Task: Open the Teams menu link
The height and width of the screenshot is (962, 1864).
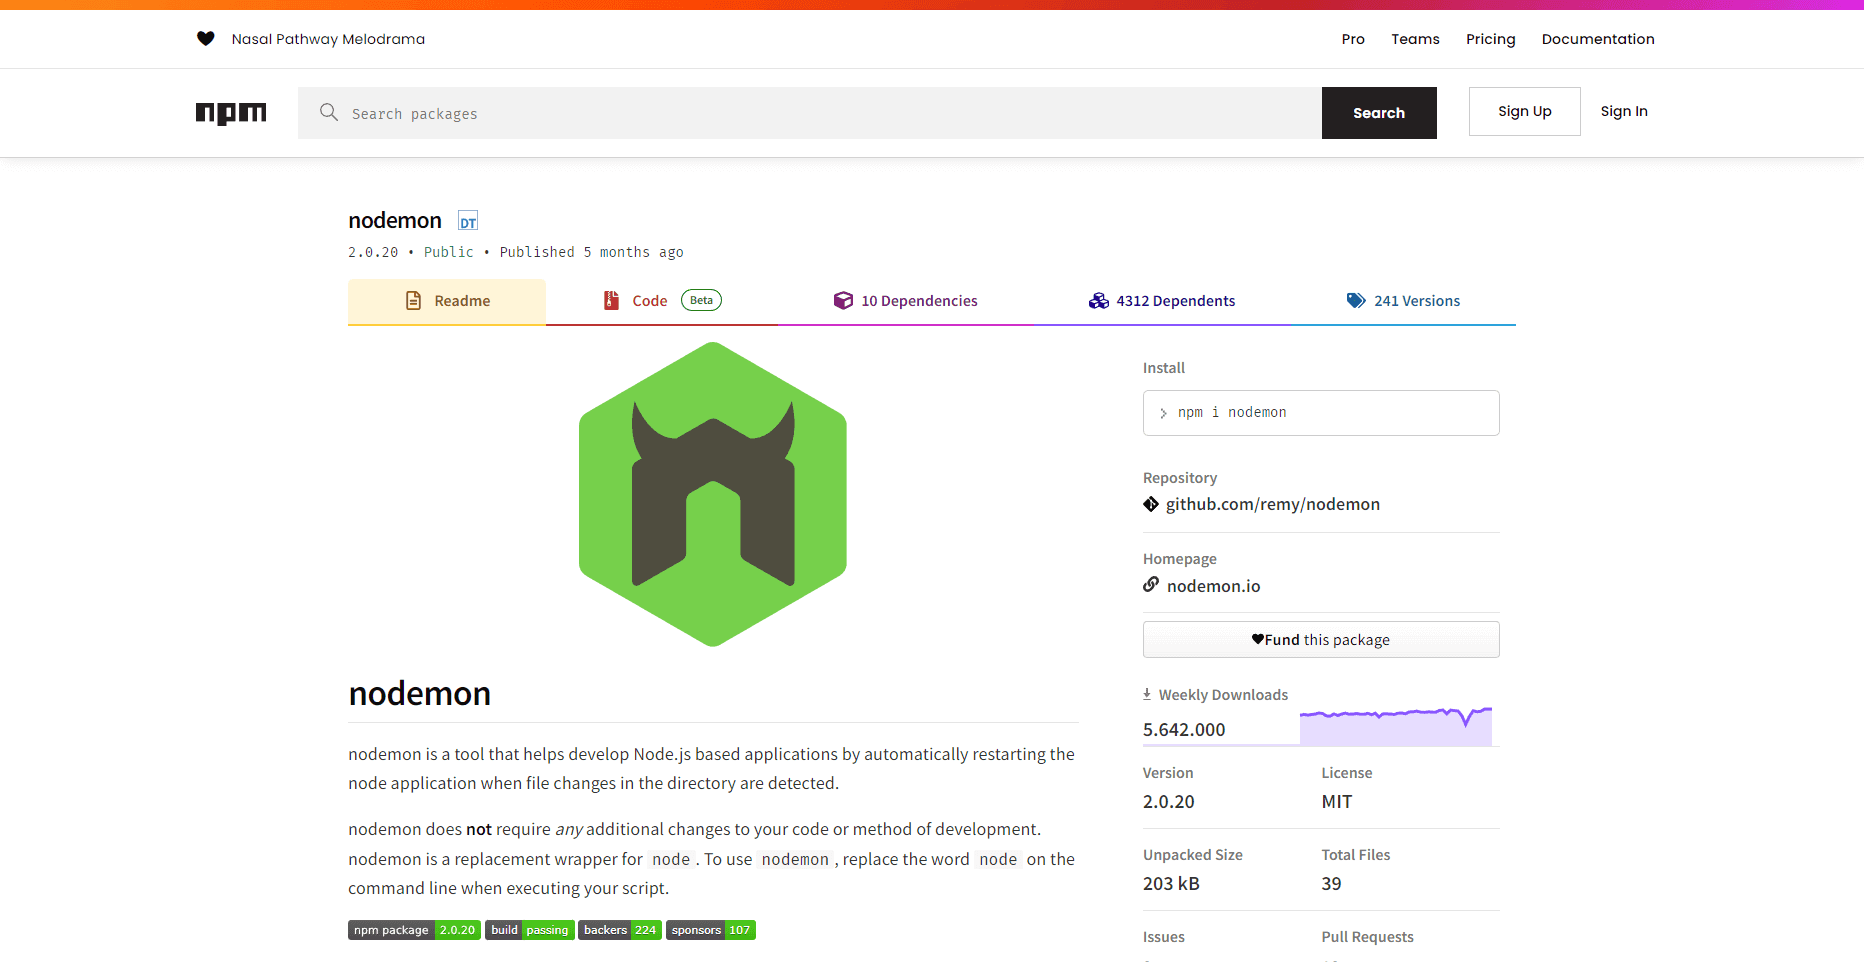Action: tap(1415, 39)
